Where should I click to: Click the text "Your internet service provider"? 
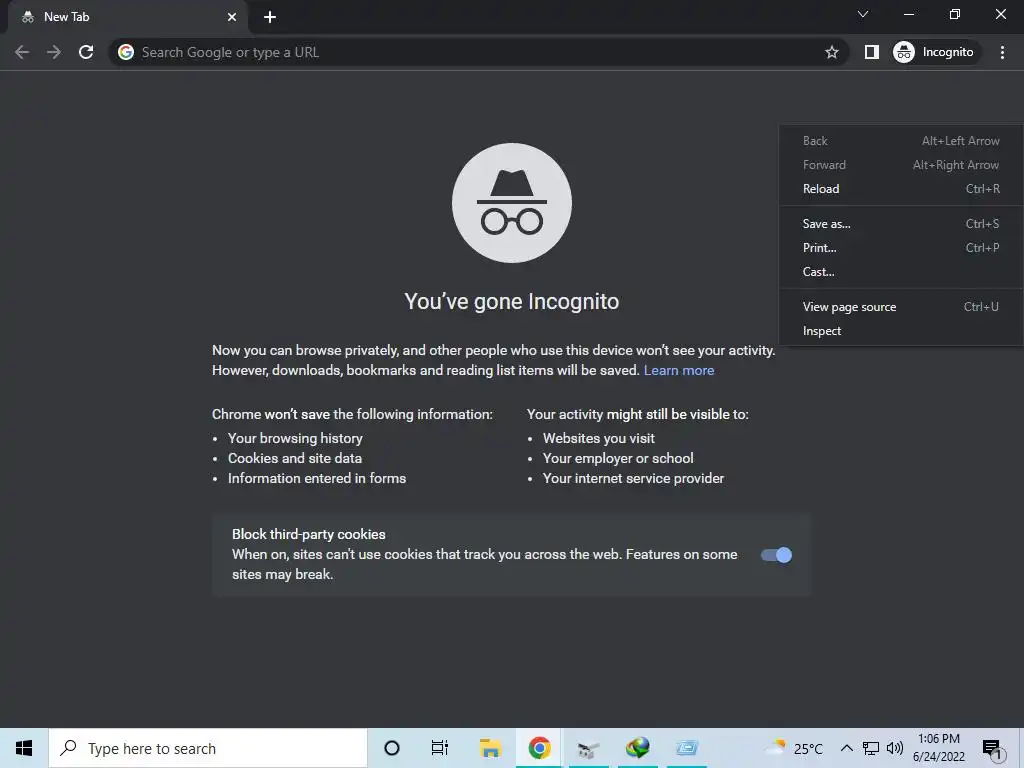(x=633, y=479)
